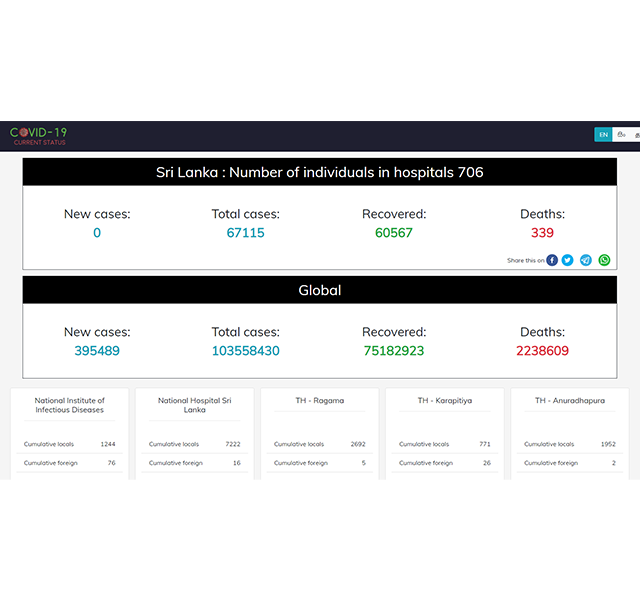Click Global recovered value 75182923
Viewport: 640px width, 600px height.
pos(394,351)
